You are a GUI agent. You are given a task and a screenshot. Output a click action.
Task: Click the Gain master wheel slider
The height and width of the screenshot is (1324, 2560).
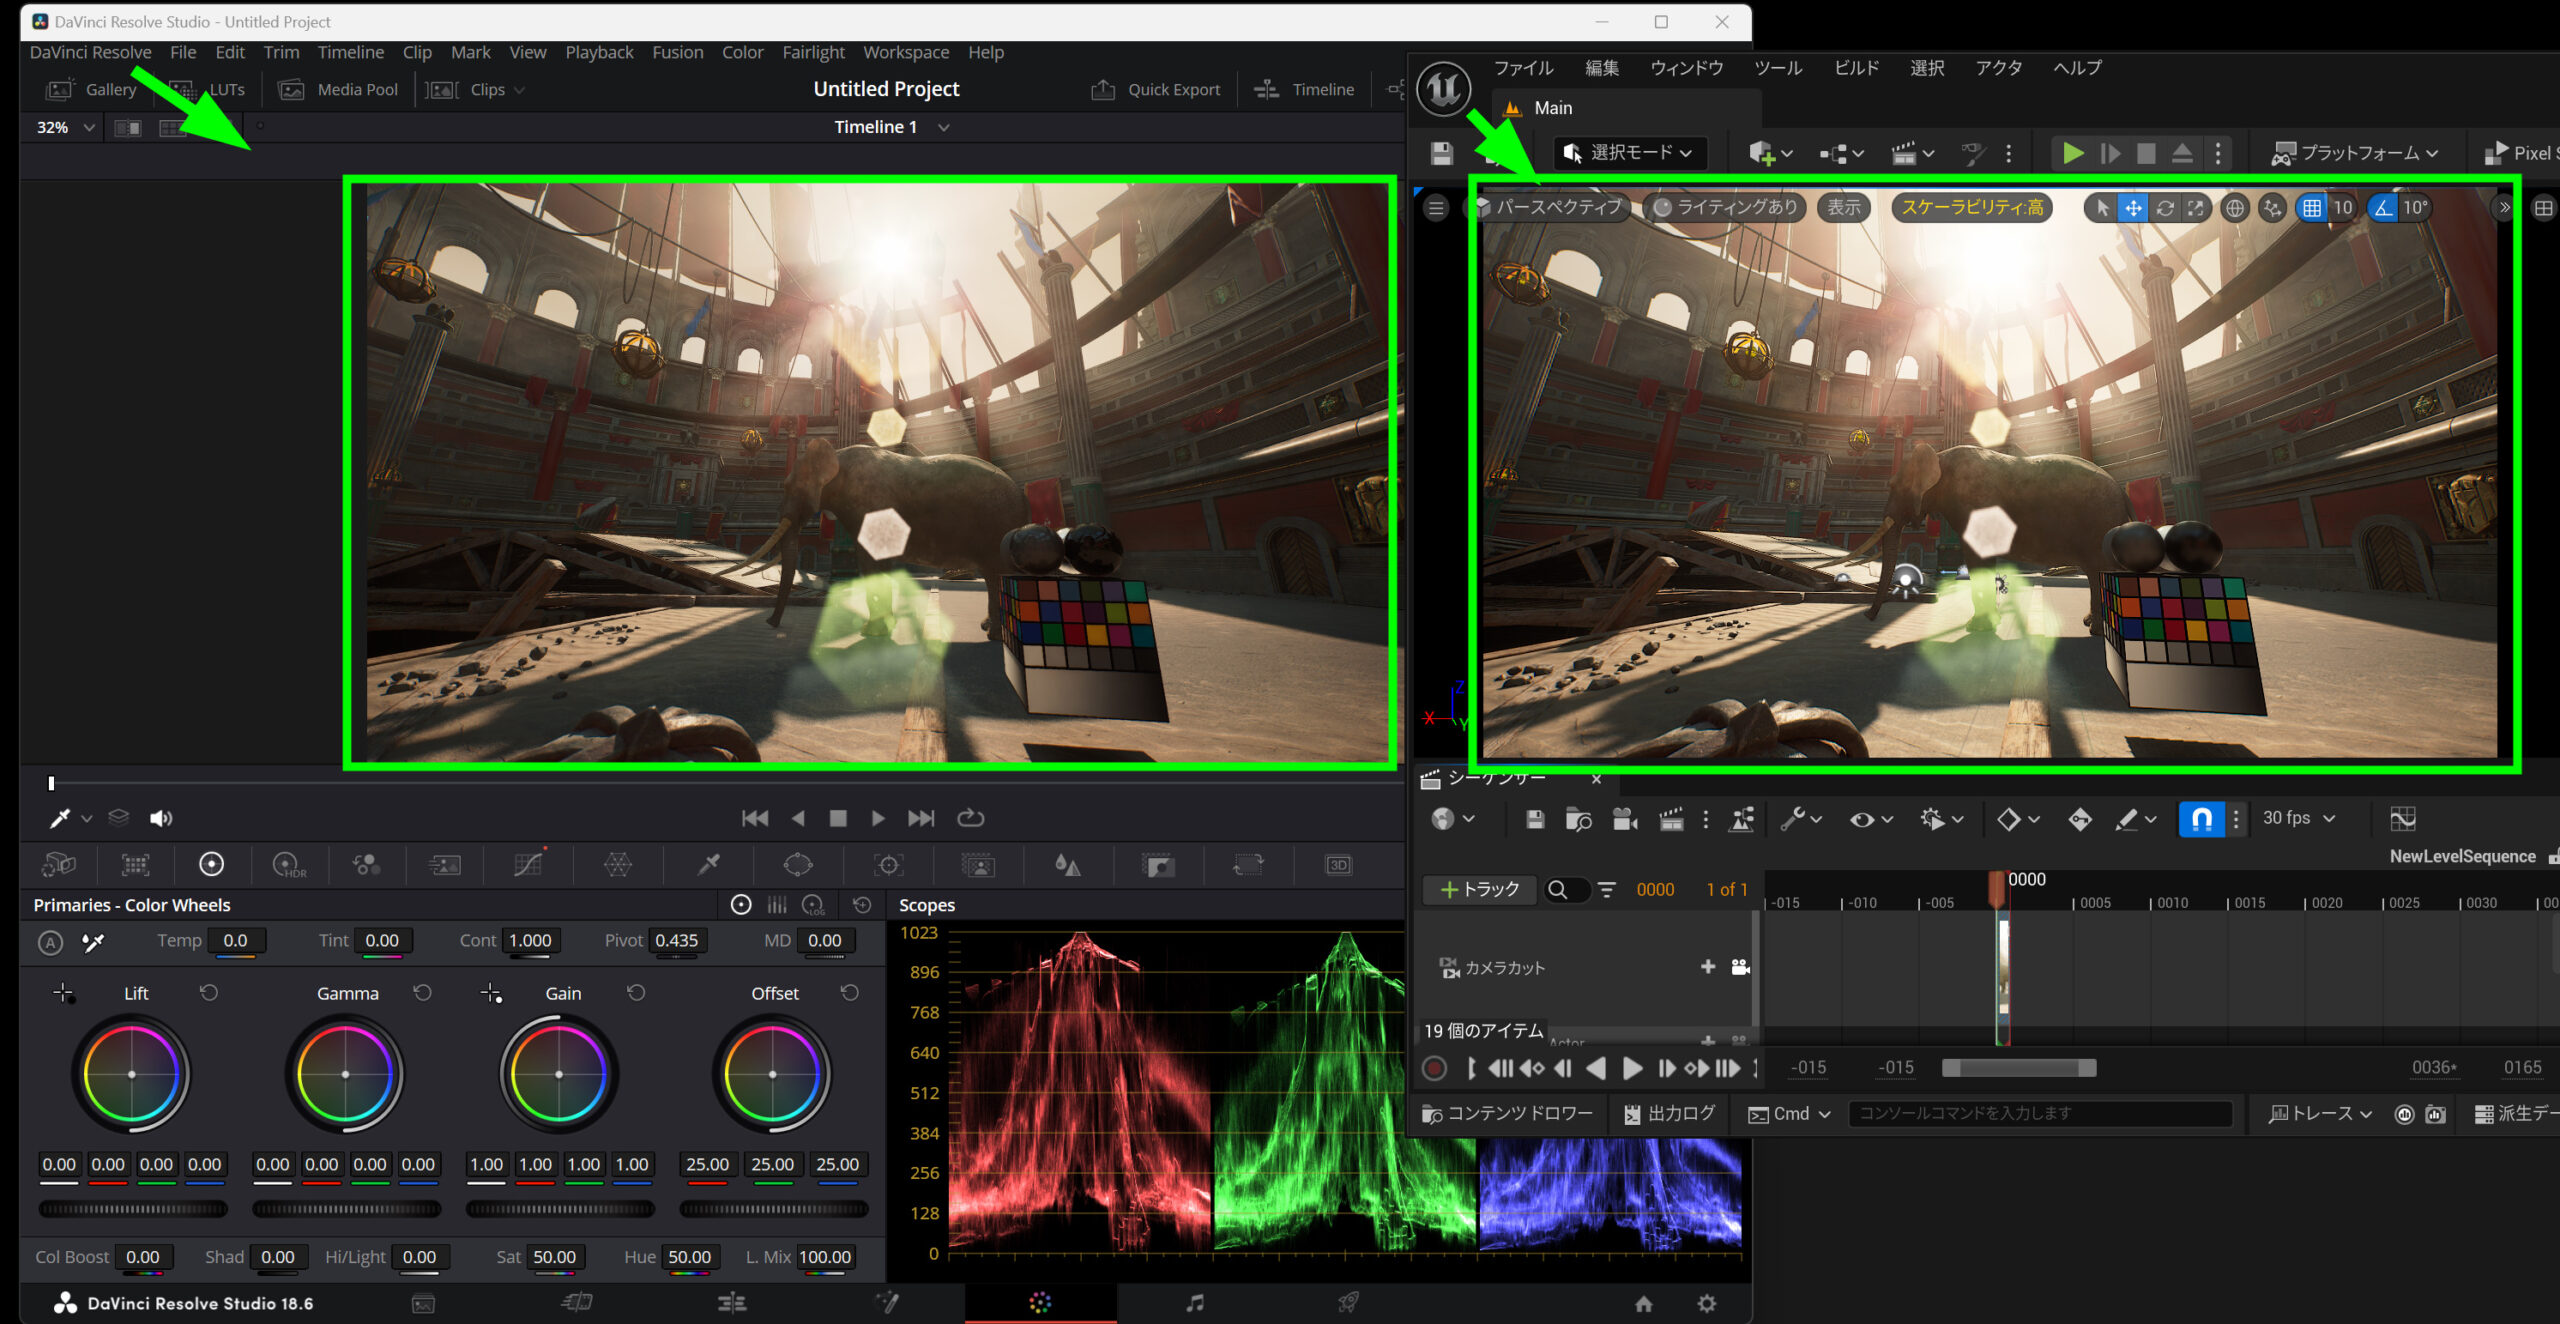pos(560,1209)
